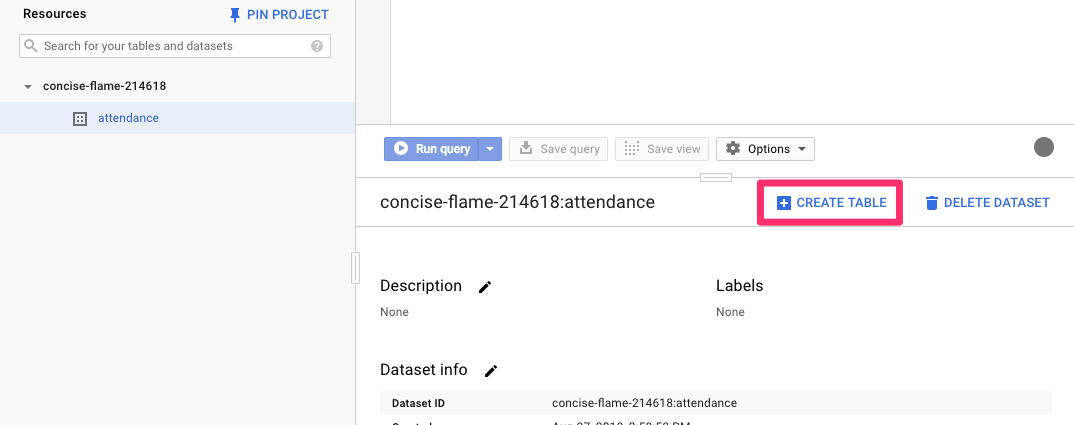Click the gray circle status indicator

pyautogui.click(x=1044, y=148)
